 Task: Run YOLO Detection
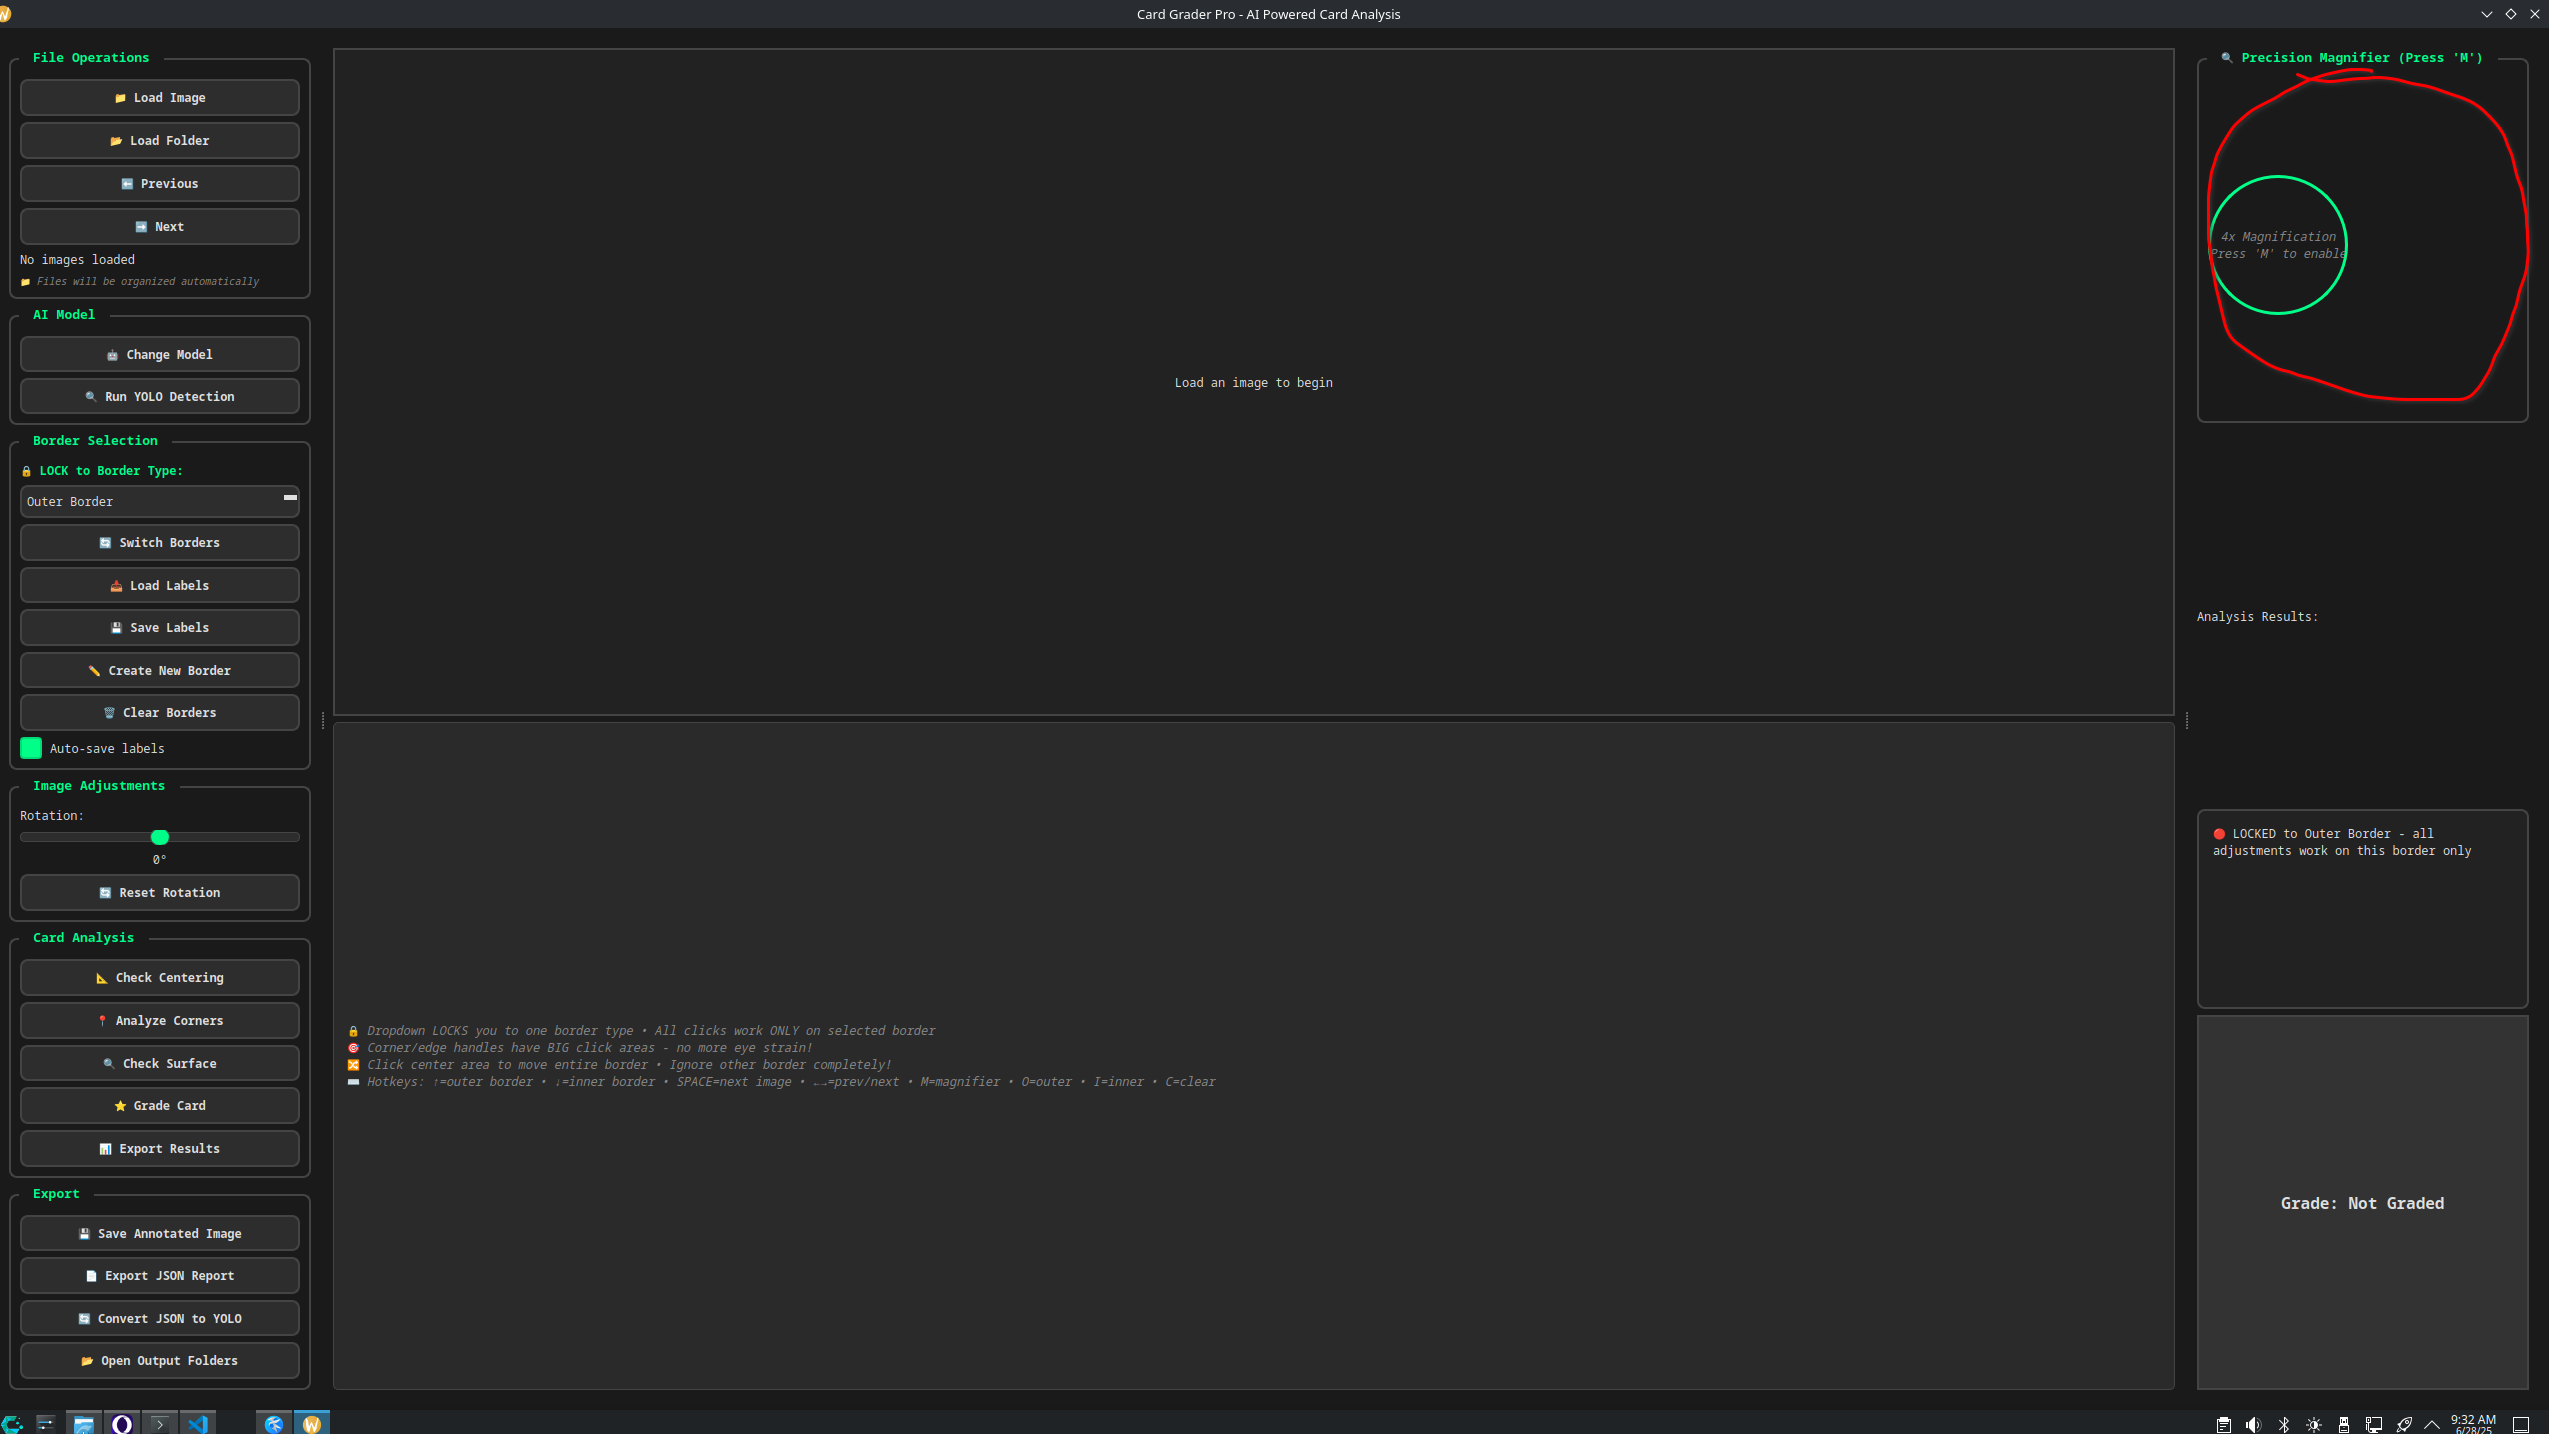160,396
